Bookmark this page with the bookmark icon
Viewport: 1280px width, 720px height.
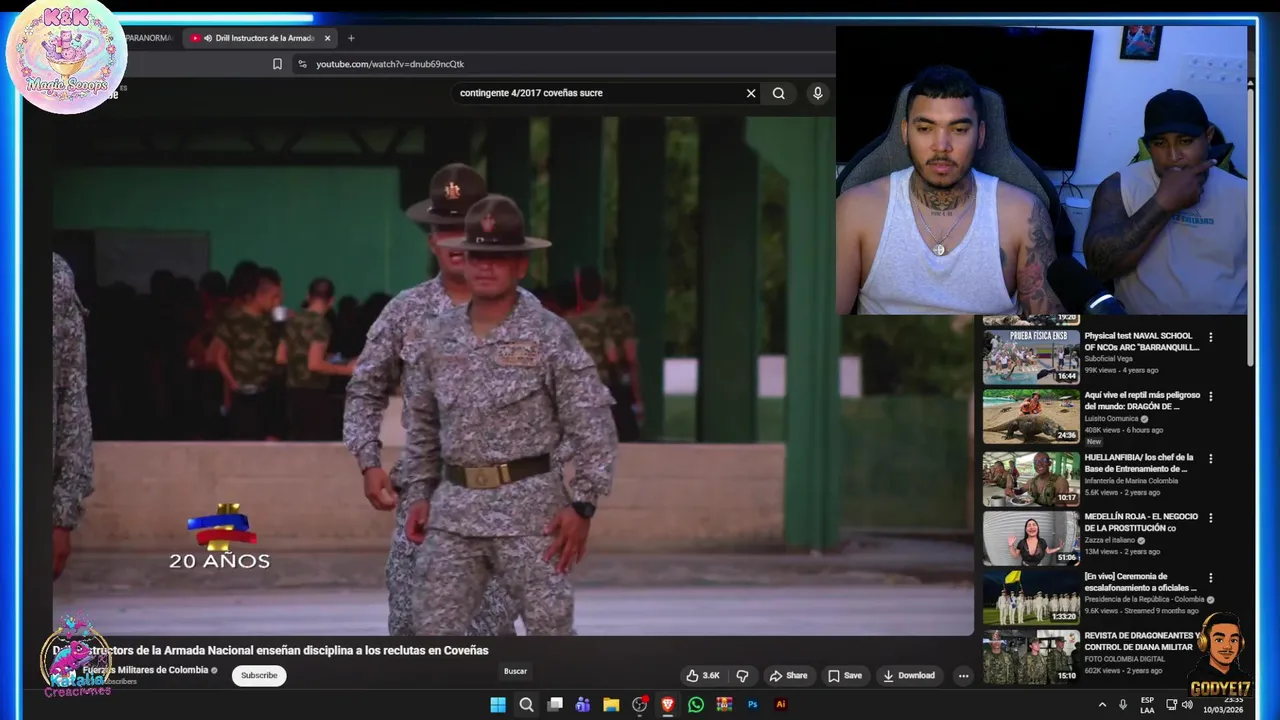[x=277, y=64]
